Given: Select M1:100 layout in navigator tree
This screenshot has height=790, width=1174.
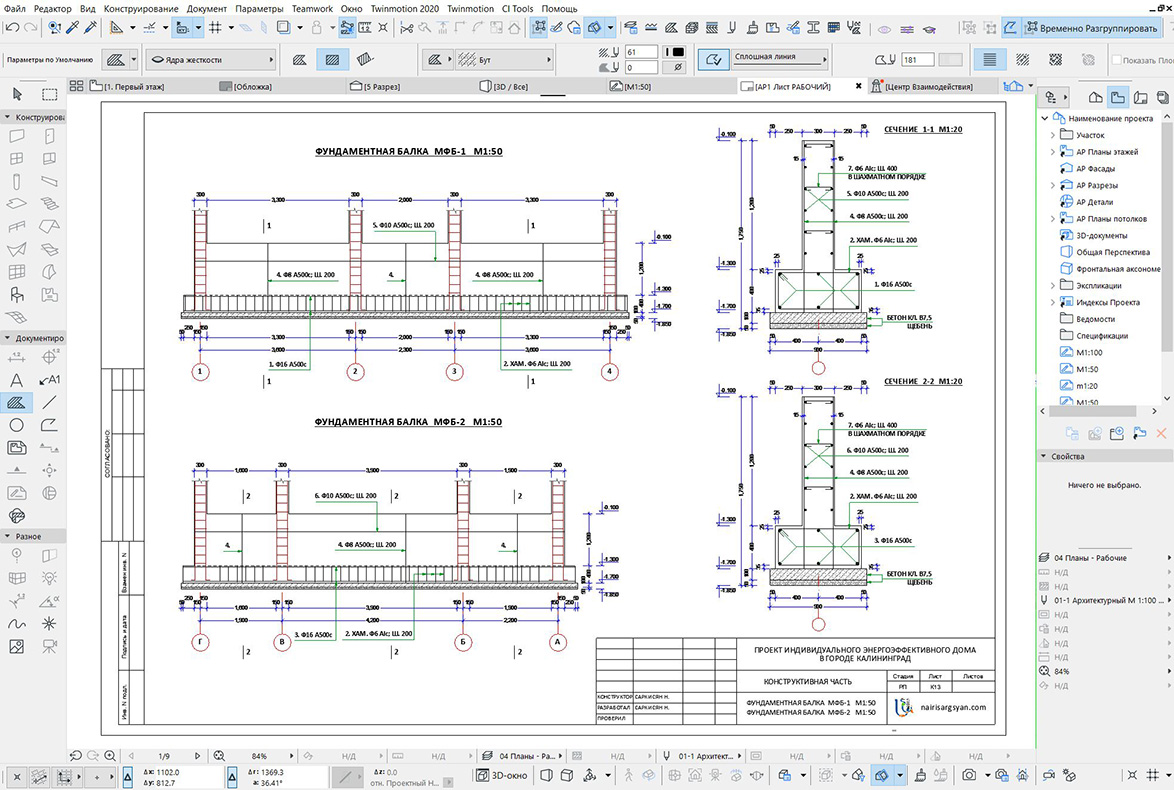Looking at the screenshot, I should coord(1089,353).
